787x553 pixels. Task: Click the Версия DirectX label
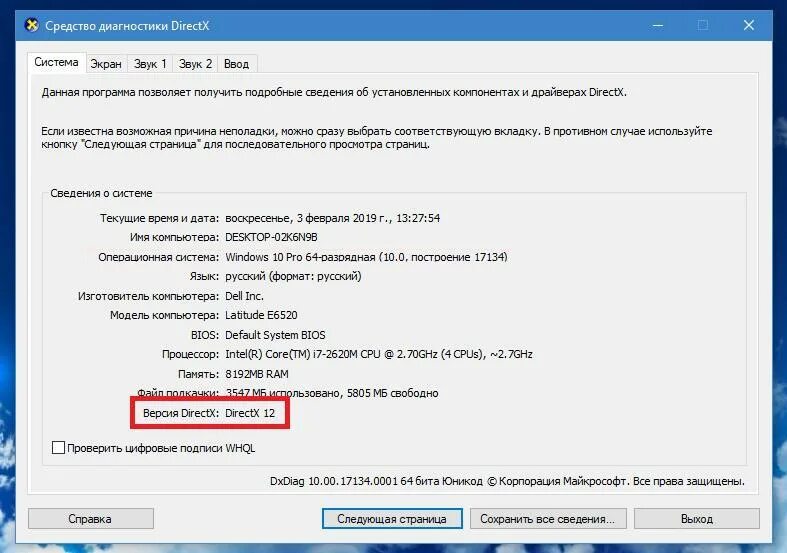(181, 413)
